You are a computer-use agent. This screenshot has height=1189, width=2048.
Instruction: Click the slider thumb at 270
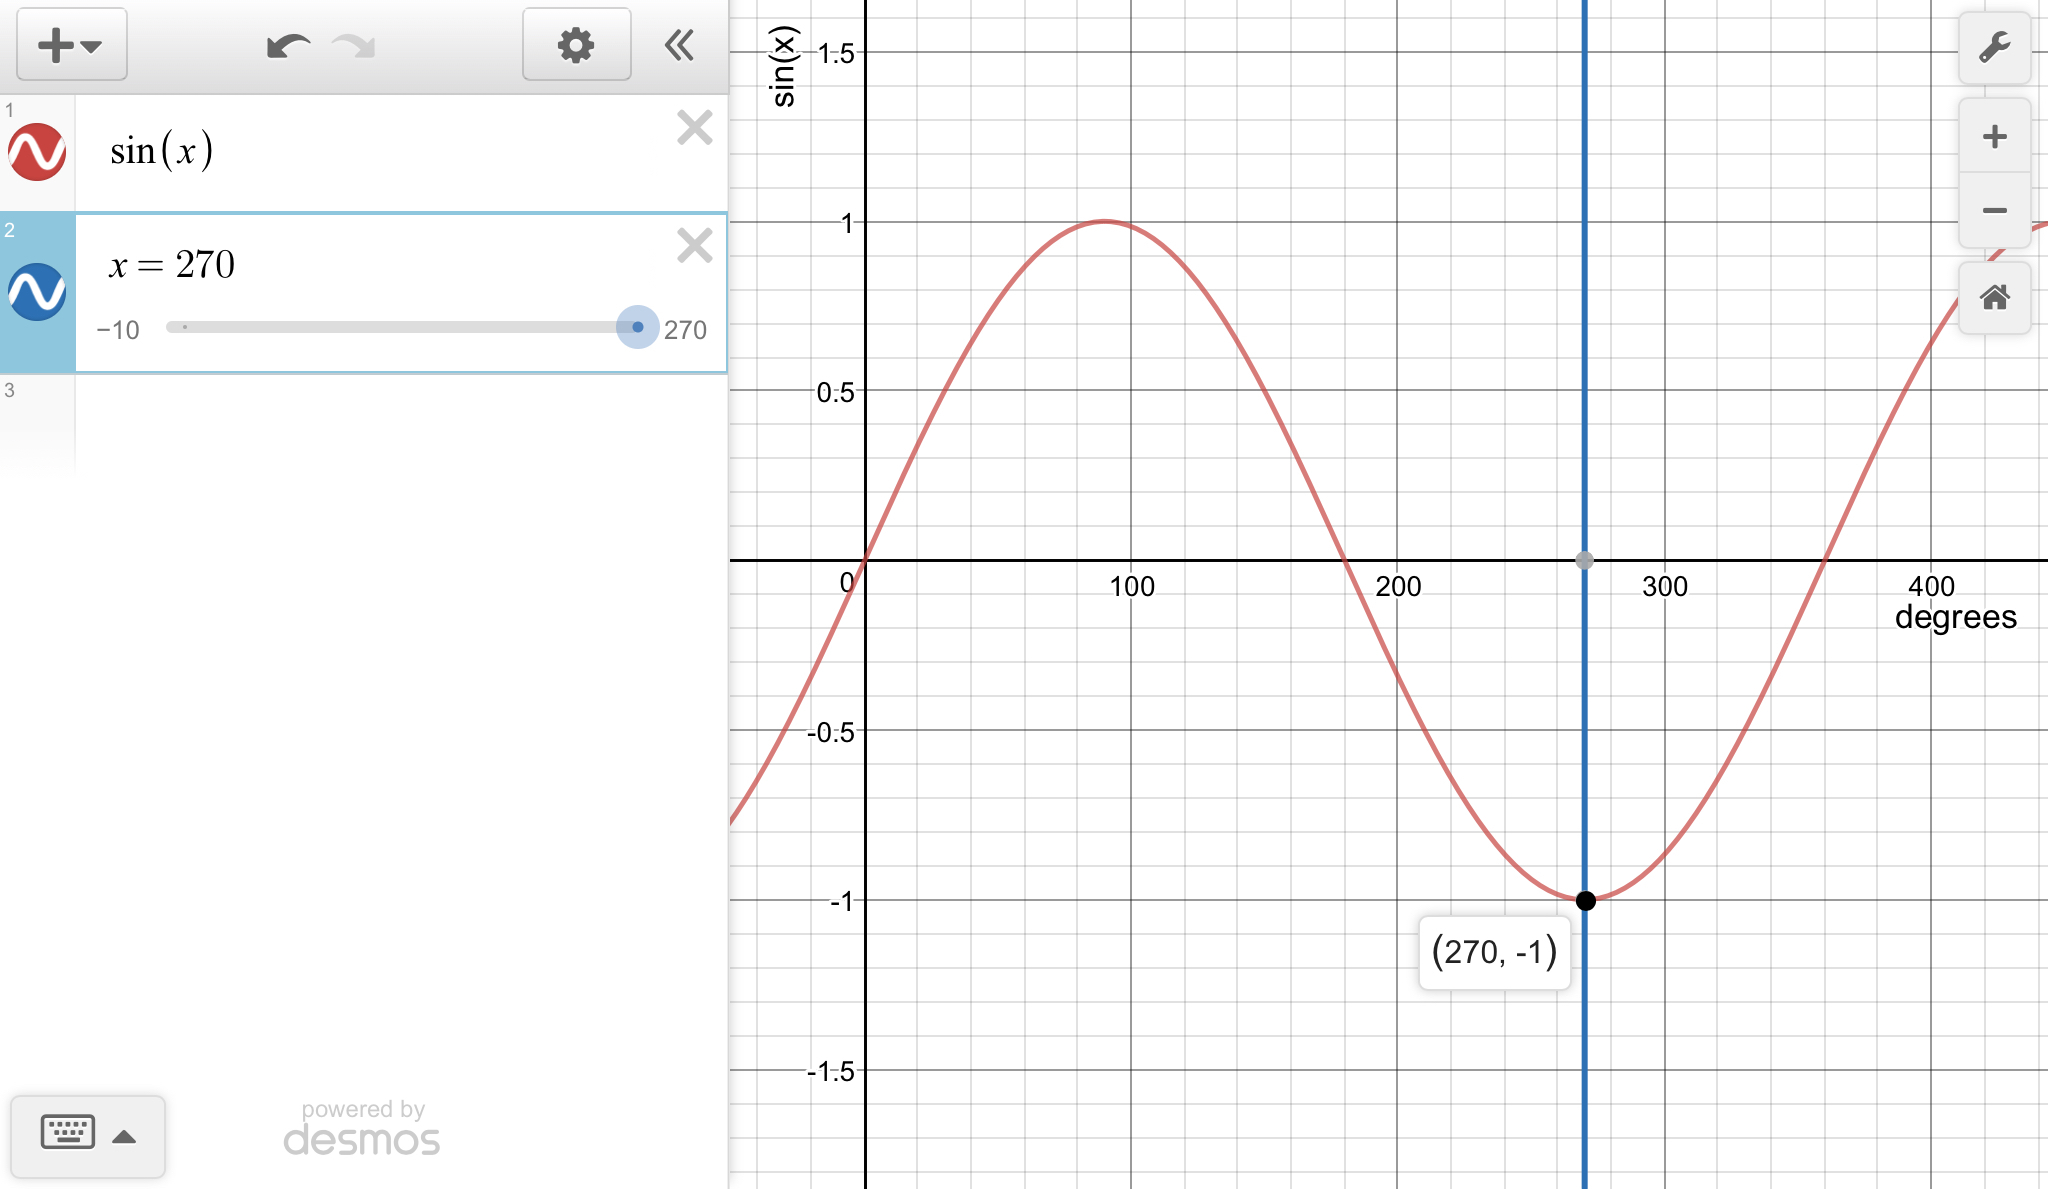[x=637, y=327]
